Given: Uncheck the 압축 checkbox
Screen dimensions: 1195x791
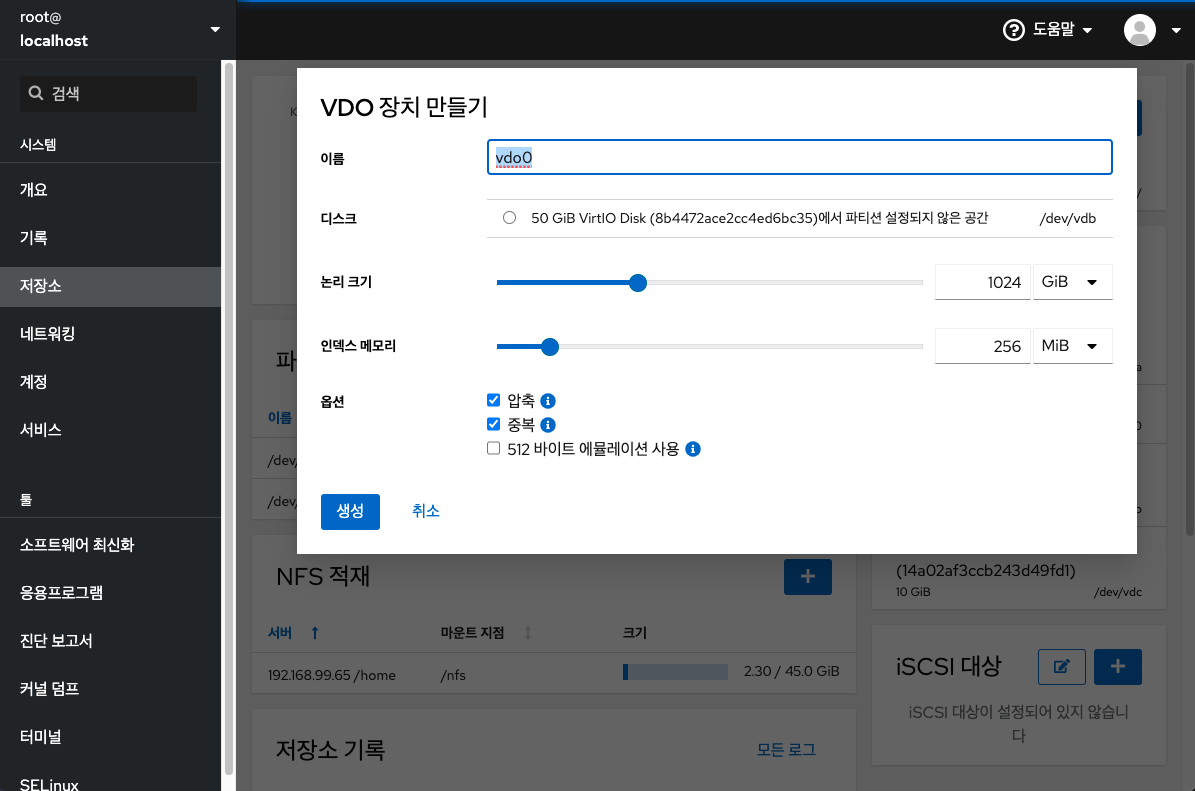Looking at the screenshot, I should [x=493, y=399].
